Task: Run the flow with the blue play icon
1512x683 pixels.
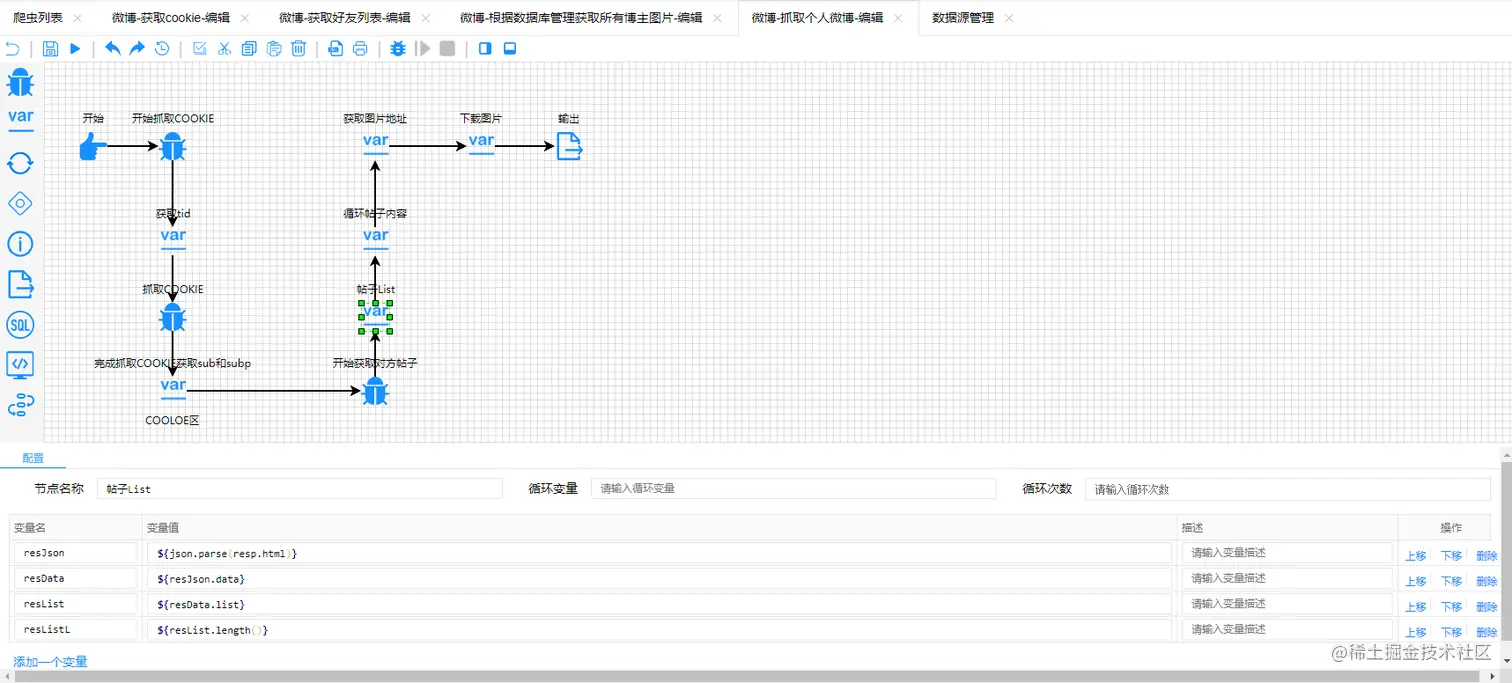Action: click(x=75, y=48)
